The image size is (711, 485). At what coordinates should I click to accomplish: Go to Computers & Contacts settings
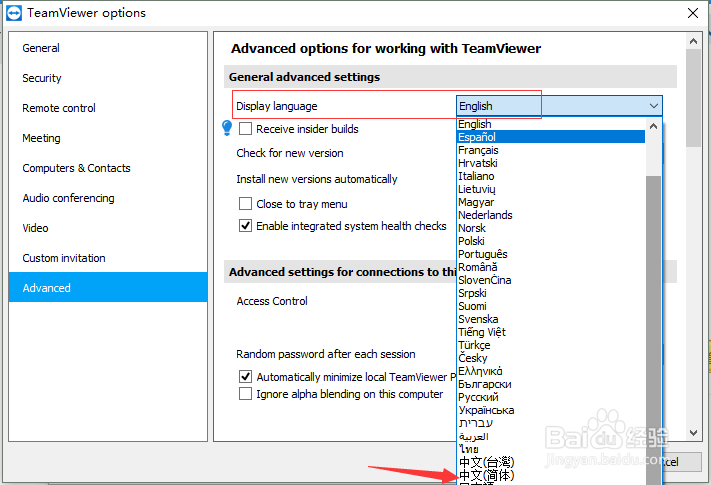[x=107, y=168]
